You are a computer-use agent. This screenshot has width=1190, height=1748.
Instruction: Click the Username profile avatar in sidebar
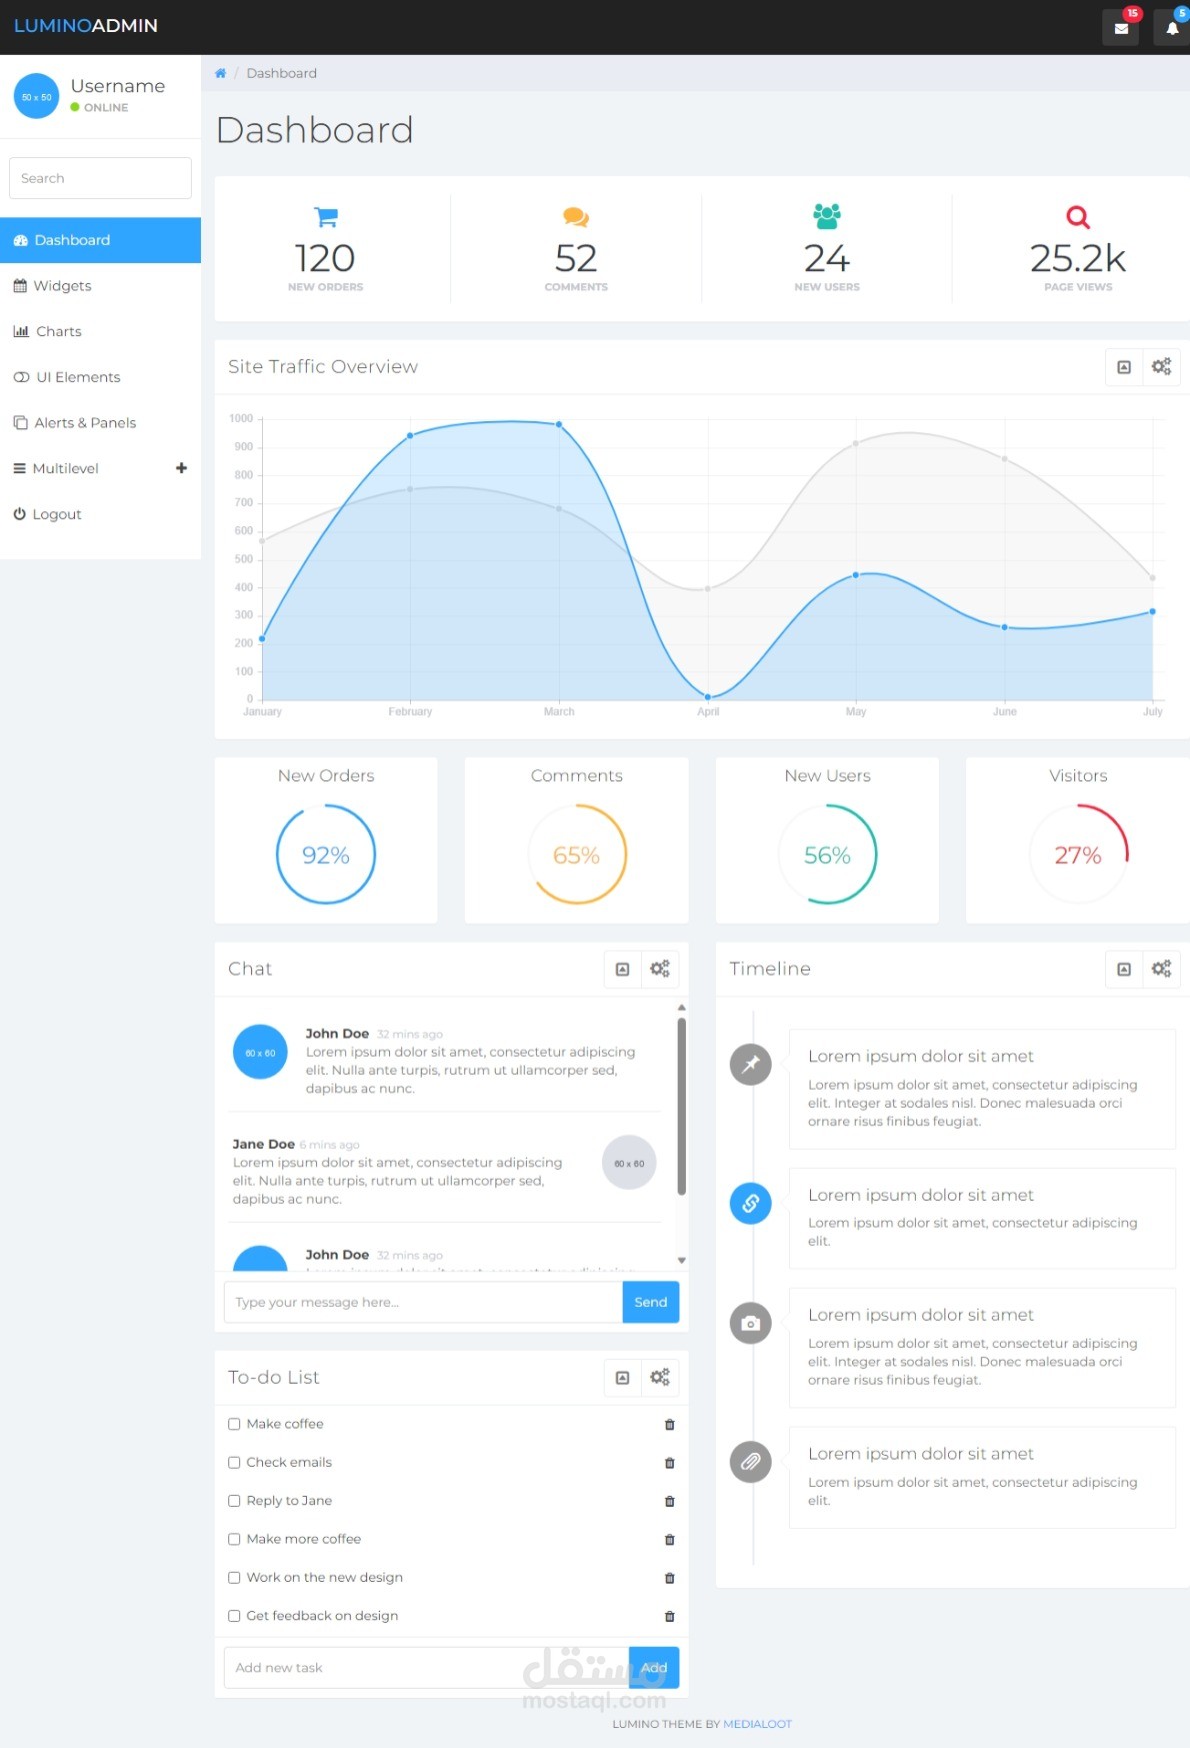pyautogui.click(x=37, y=96)
